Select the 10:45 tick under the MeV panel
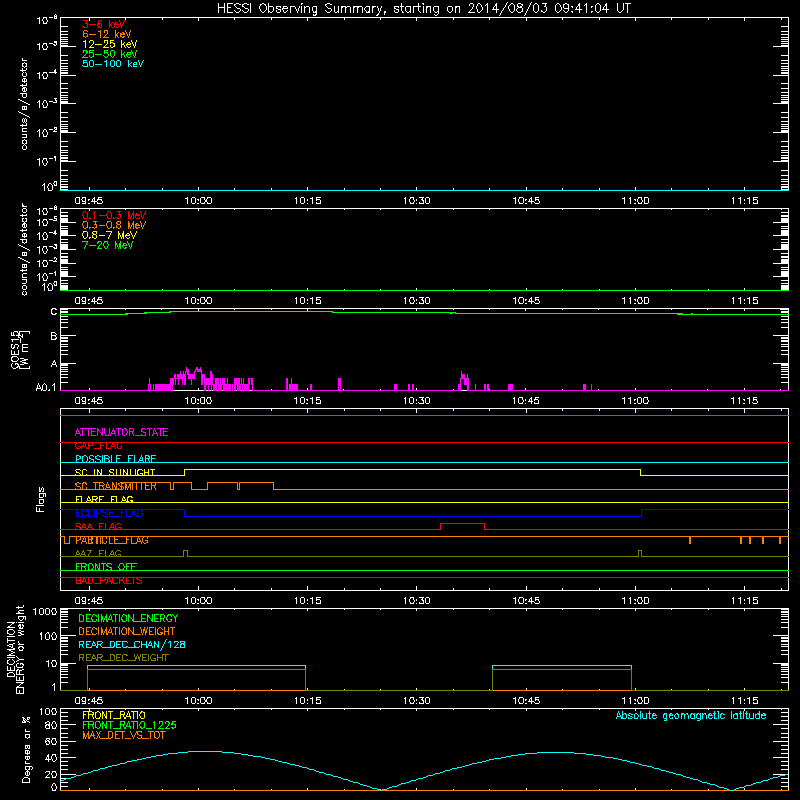The image size is (800, 800). point(526,301)
